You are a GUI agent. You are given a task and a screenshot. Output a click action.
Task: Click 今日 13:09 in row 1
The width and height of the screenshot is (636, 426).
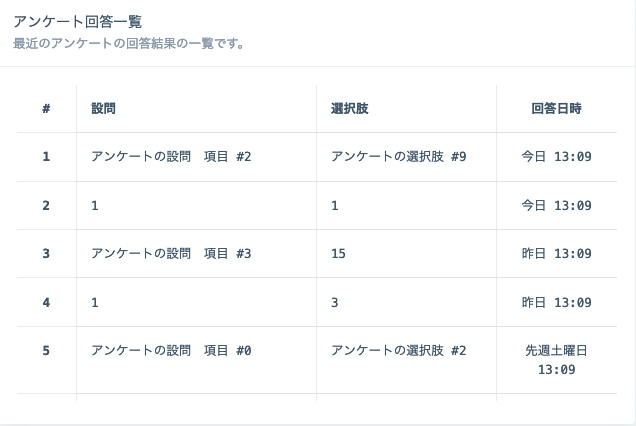pos(556,157)
